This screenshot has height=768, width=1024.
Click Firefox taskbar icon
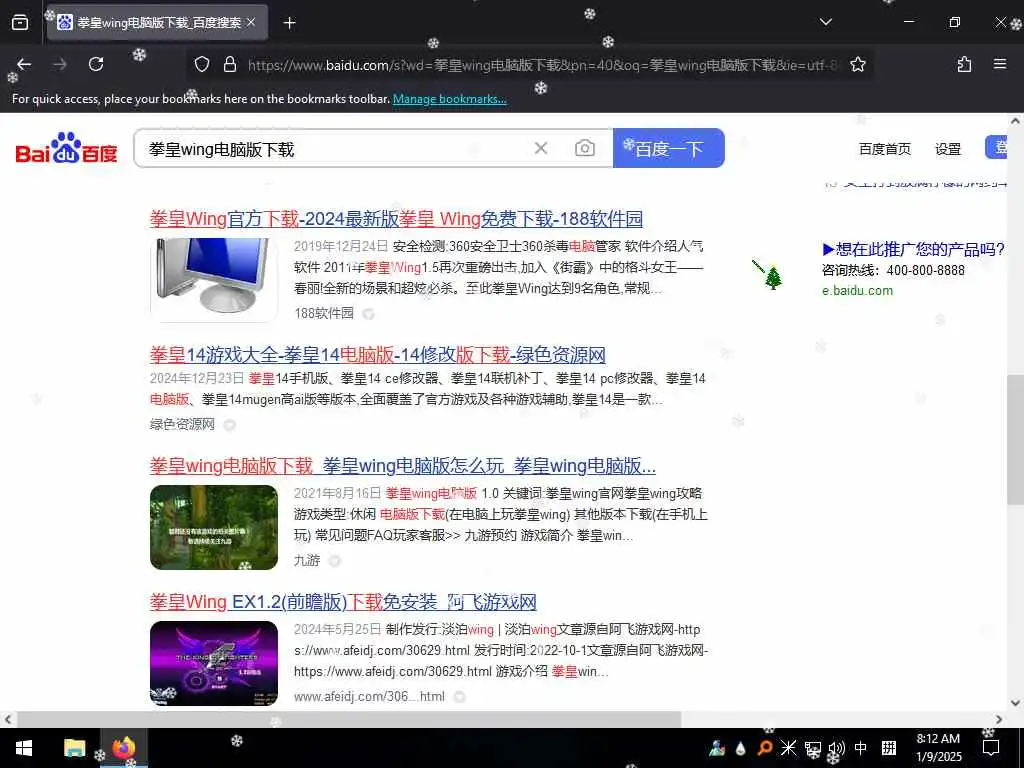click(123, 748)
